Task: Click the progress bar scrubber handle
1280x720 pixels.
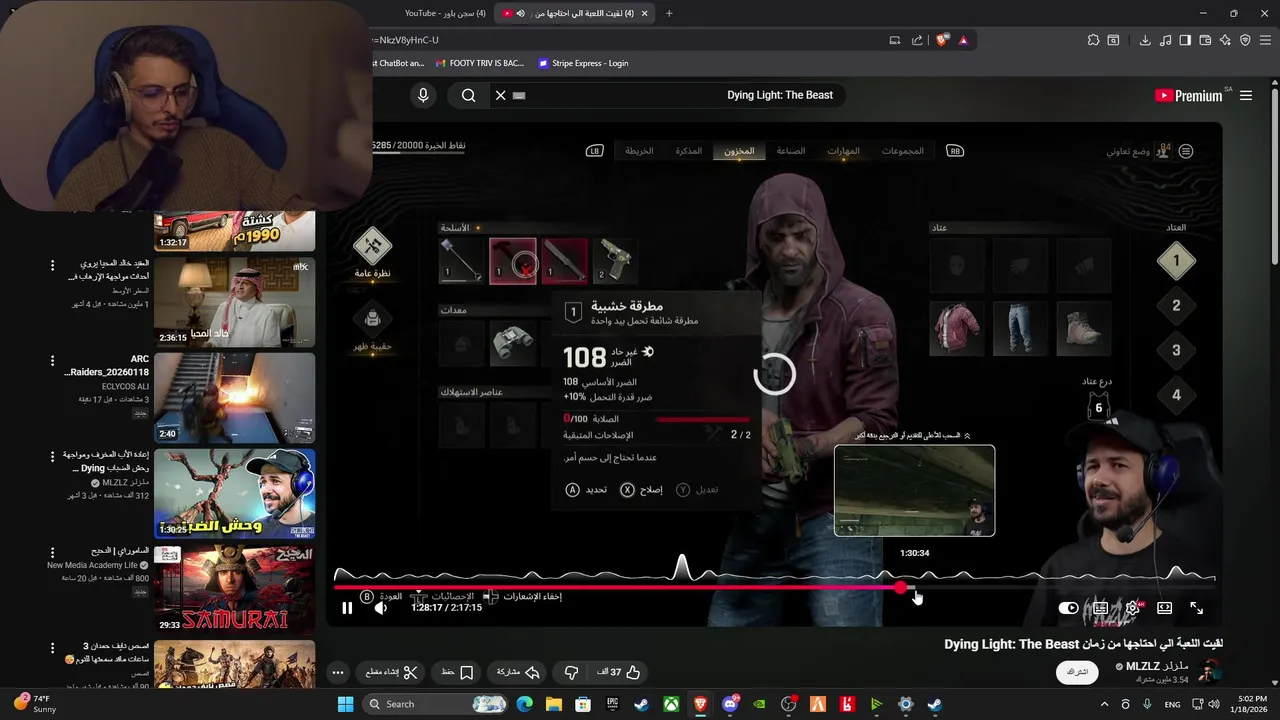Action: pos(902,588)
